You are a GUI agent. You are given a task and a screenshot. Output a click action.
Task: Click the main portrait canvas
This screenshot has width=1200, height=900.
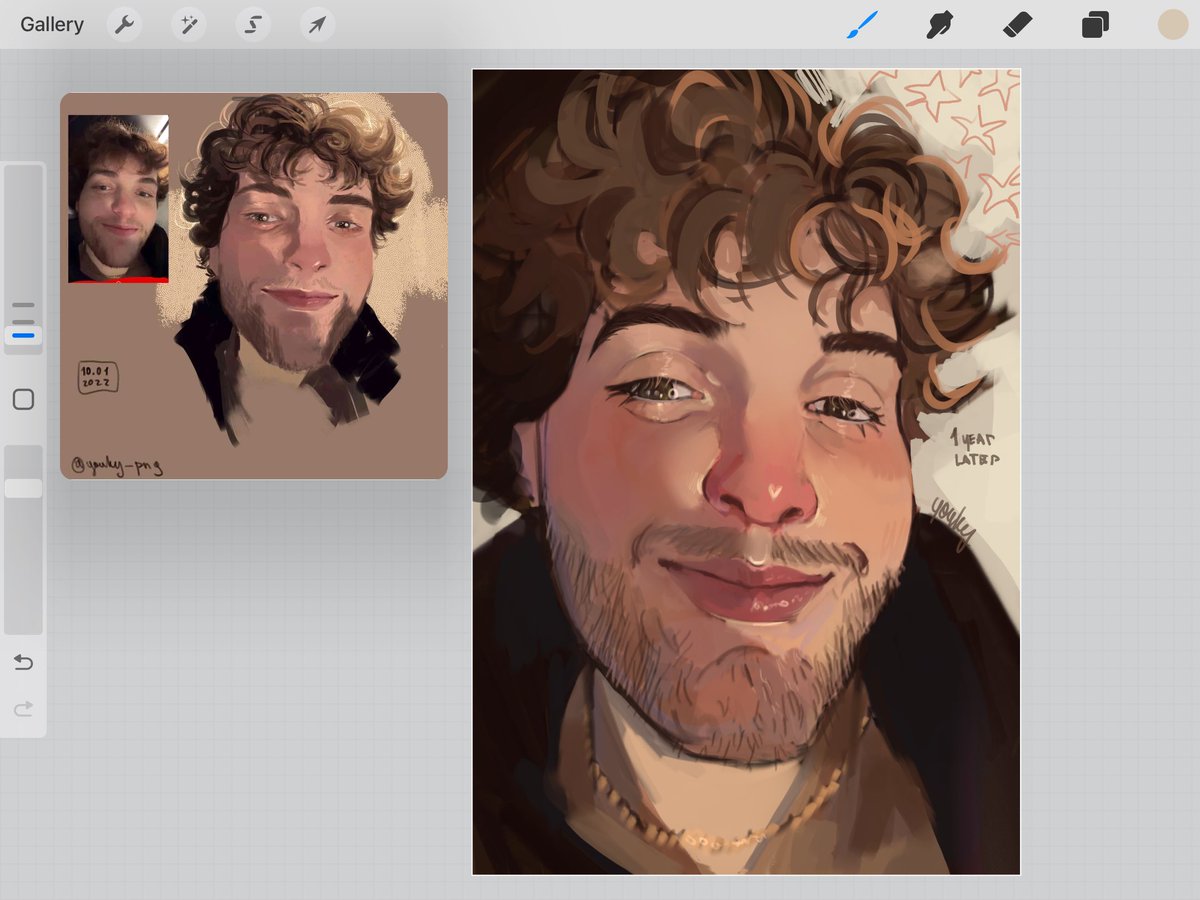(x=746, y=472)
